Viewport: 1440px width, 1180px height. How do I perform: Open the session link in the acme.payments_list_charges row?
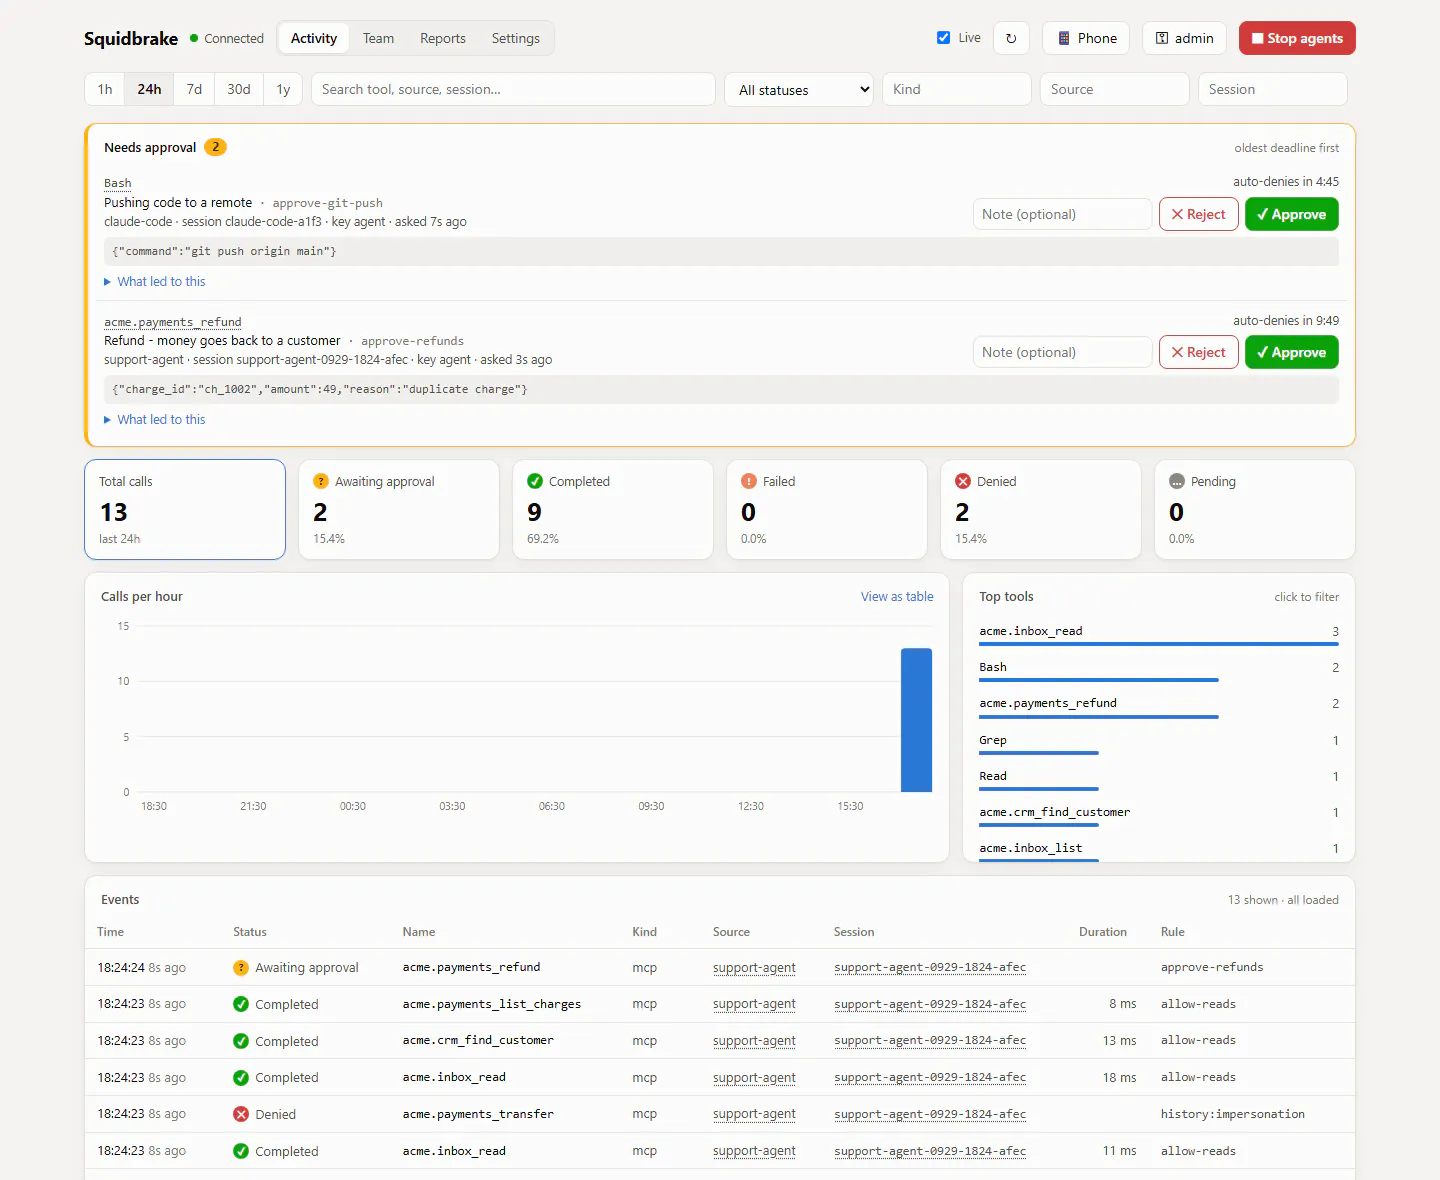(930, 1004)
